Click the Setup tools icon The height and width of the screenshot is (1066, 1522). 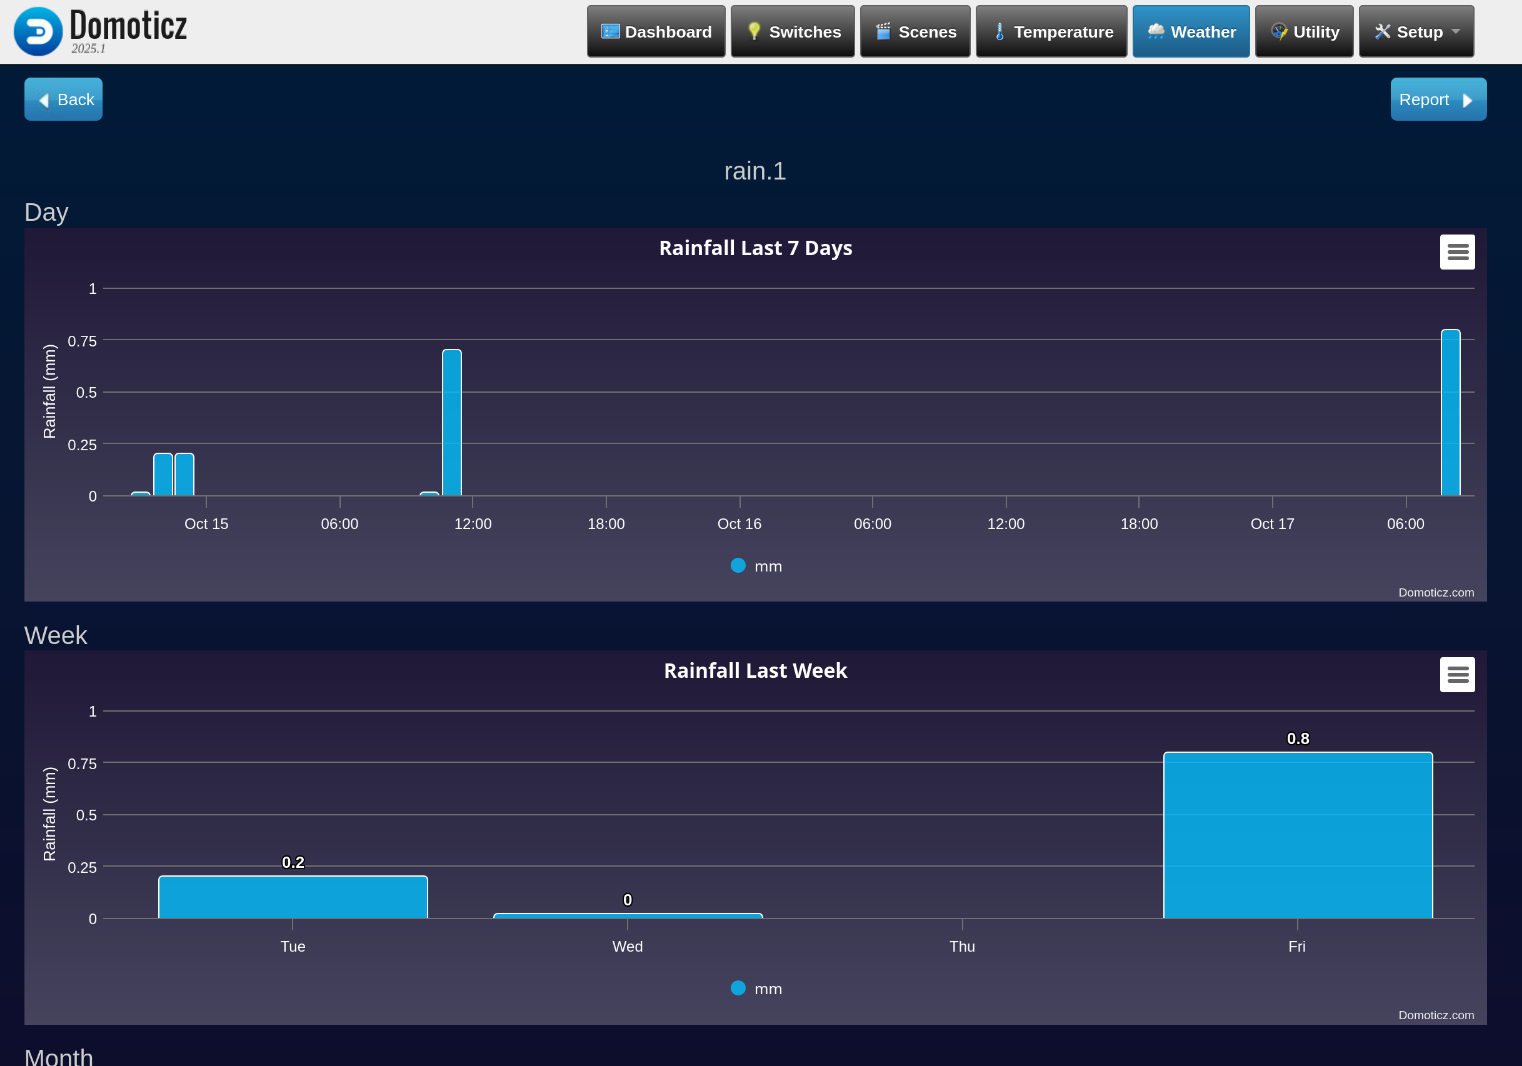pyautogui.click(x=1382, y=32)
